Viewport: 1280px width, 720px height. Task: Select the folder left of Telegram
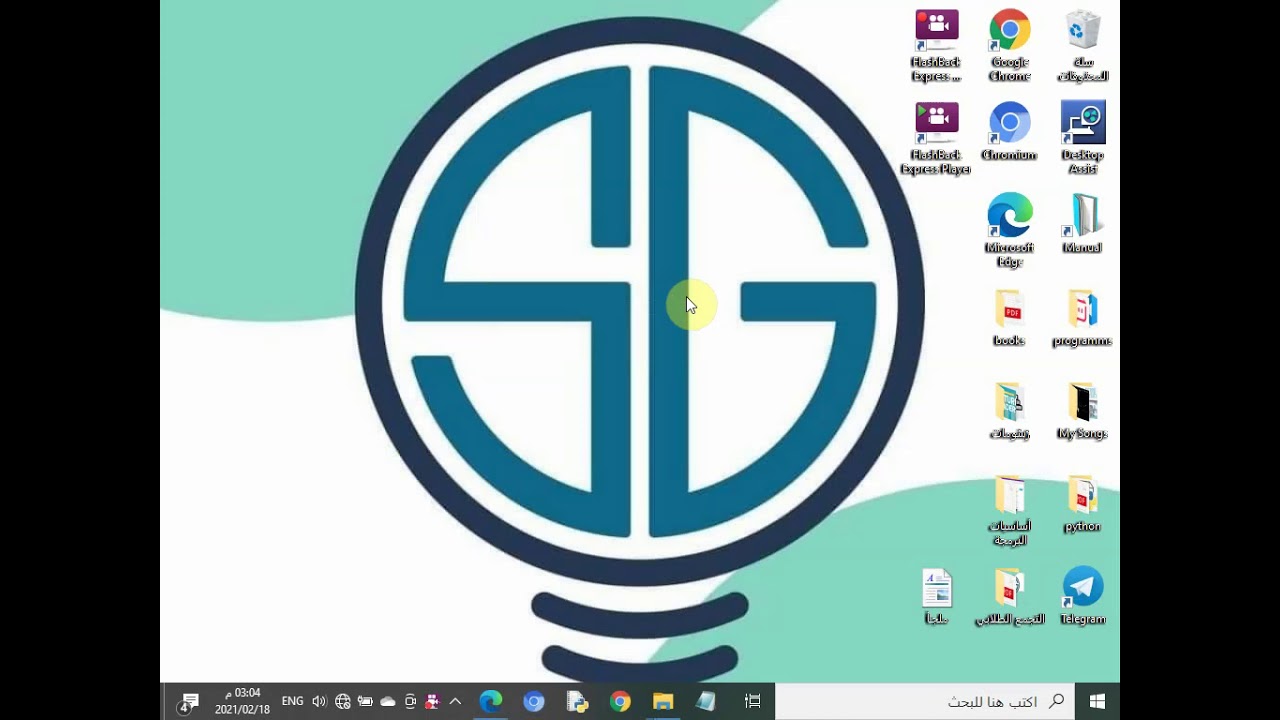(1009, 597)
